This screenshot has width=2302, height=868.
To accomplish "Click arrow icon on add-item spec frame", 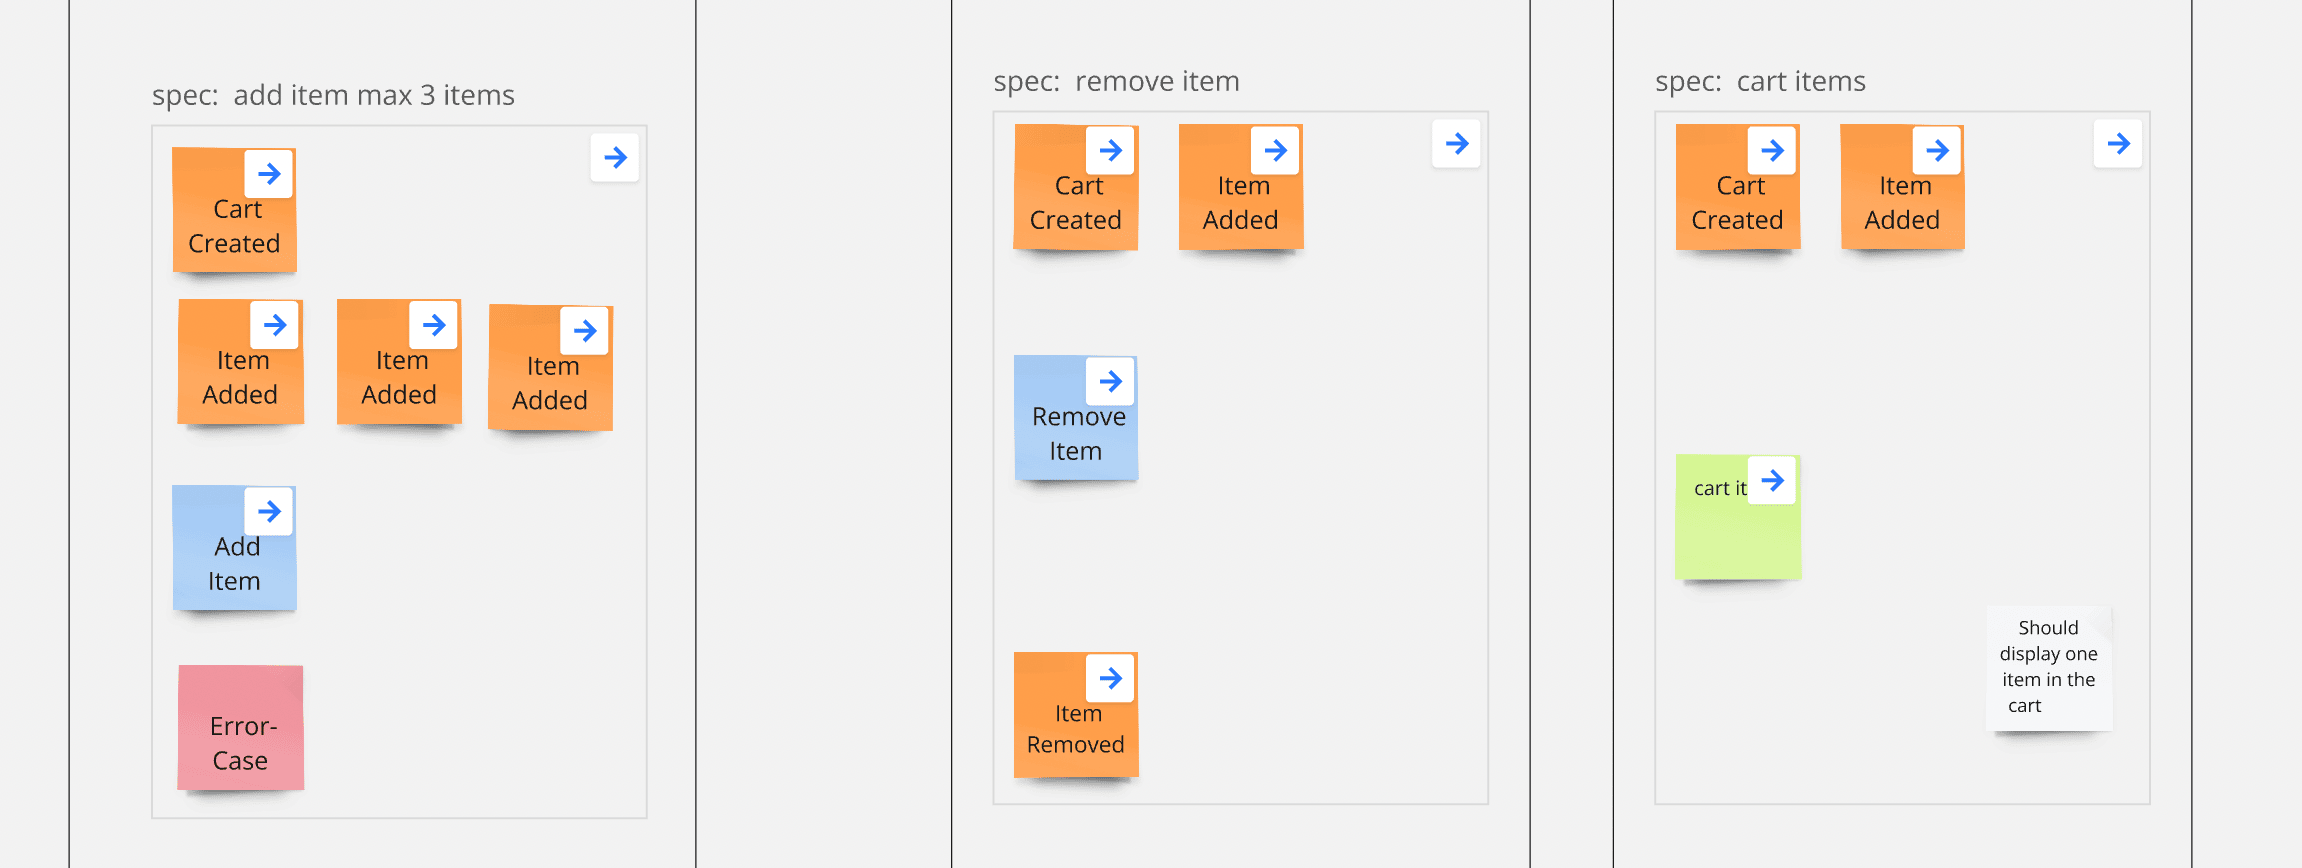I will coord(615,158).
